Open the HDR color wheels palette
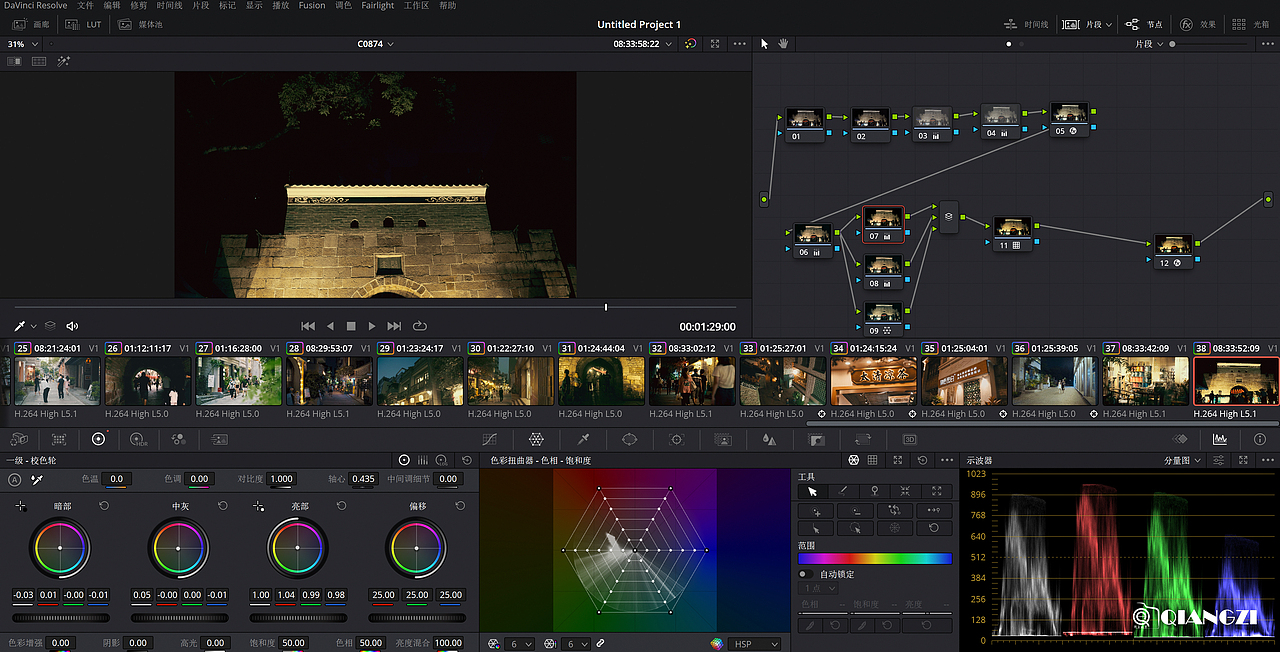Image resolution: width=1280 pixels, height=652 pixels. [x=138, y=439]
